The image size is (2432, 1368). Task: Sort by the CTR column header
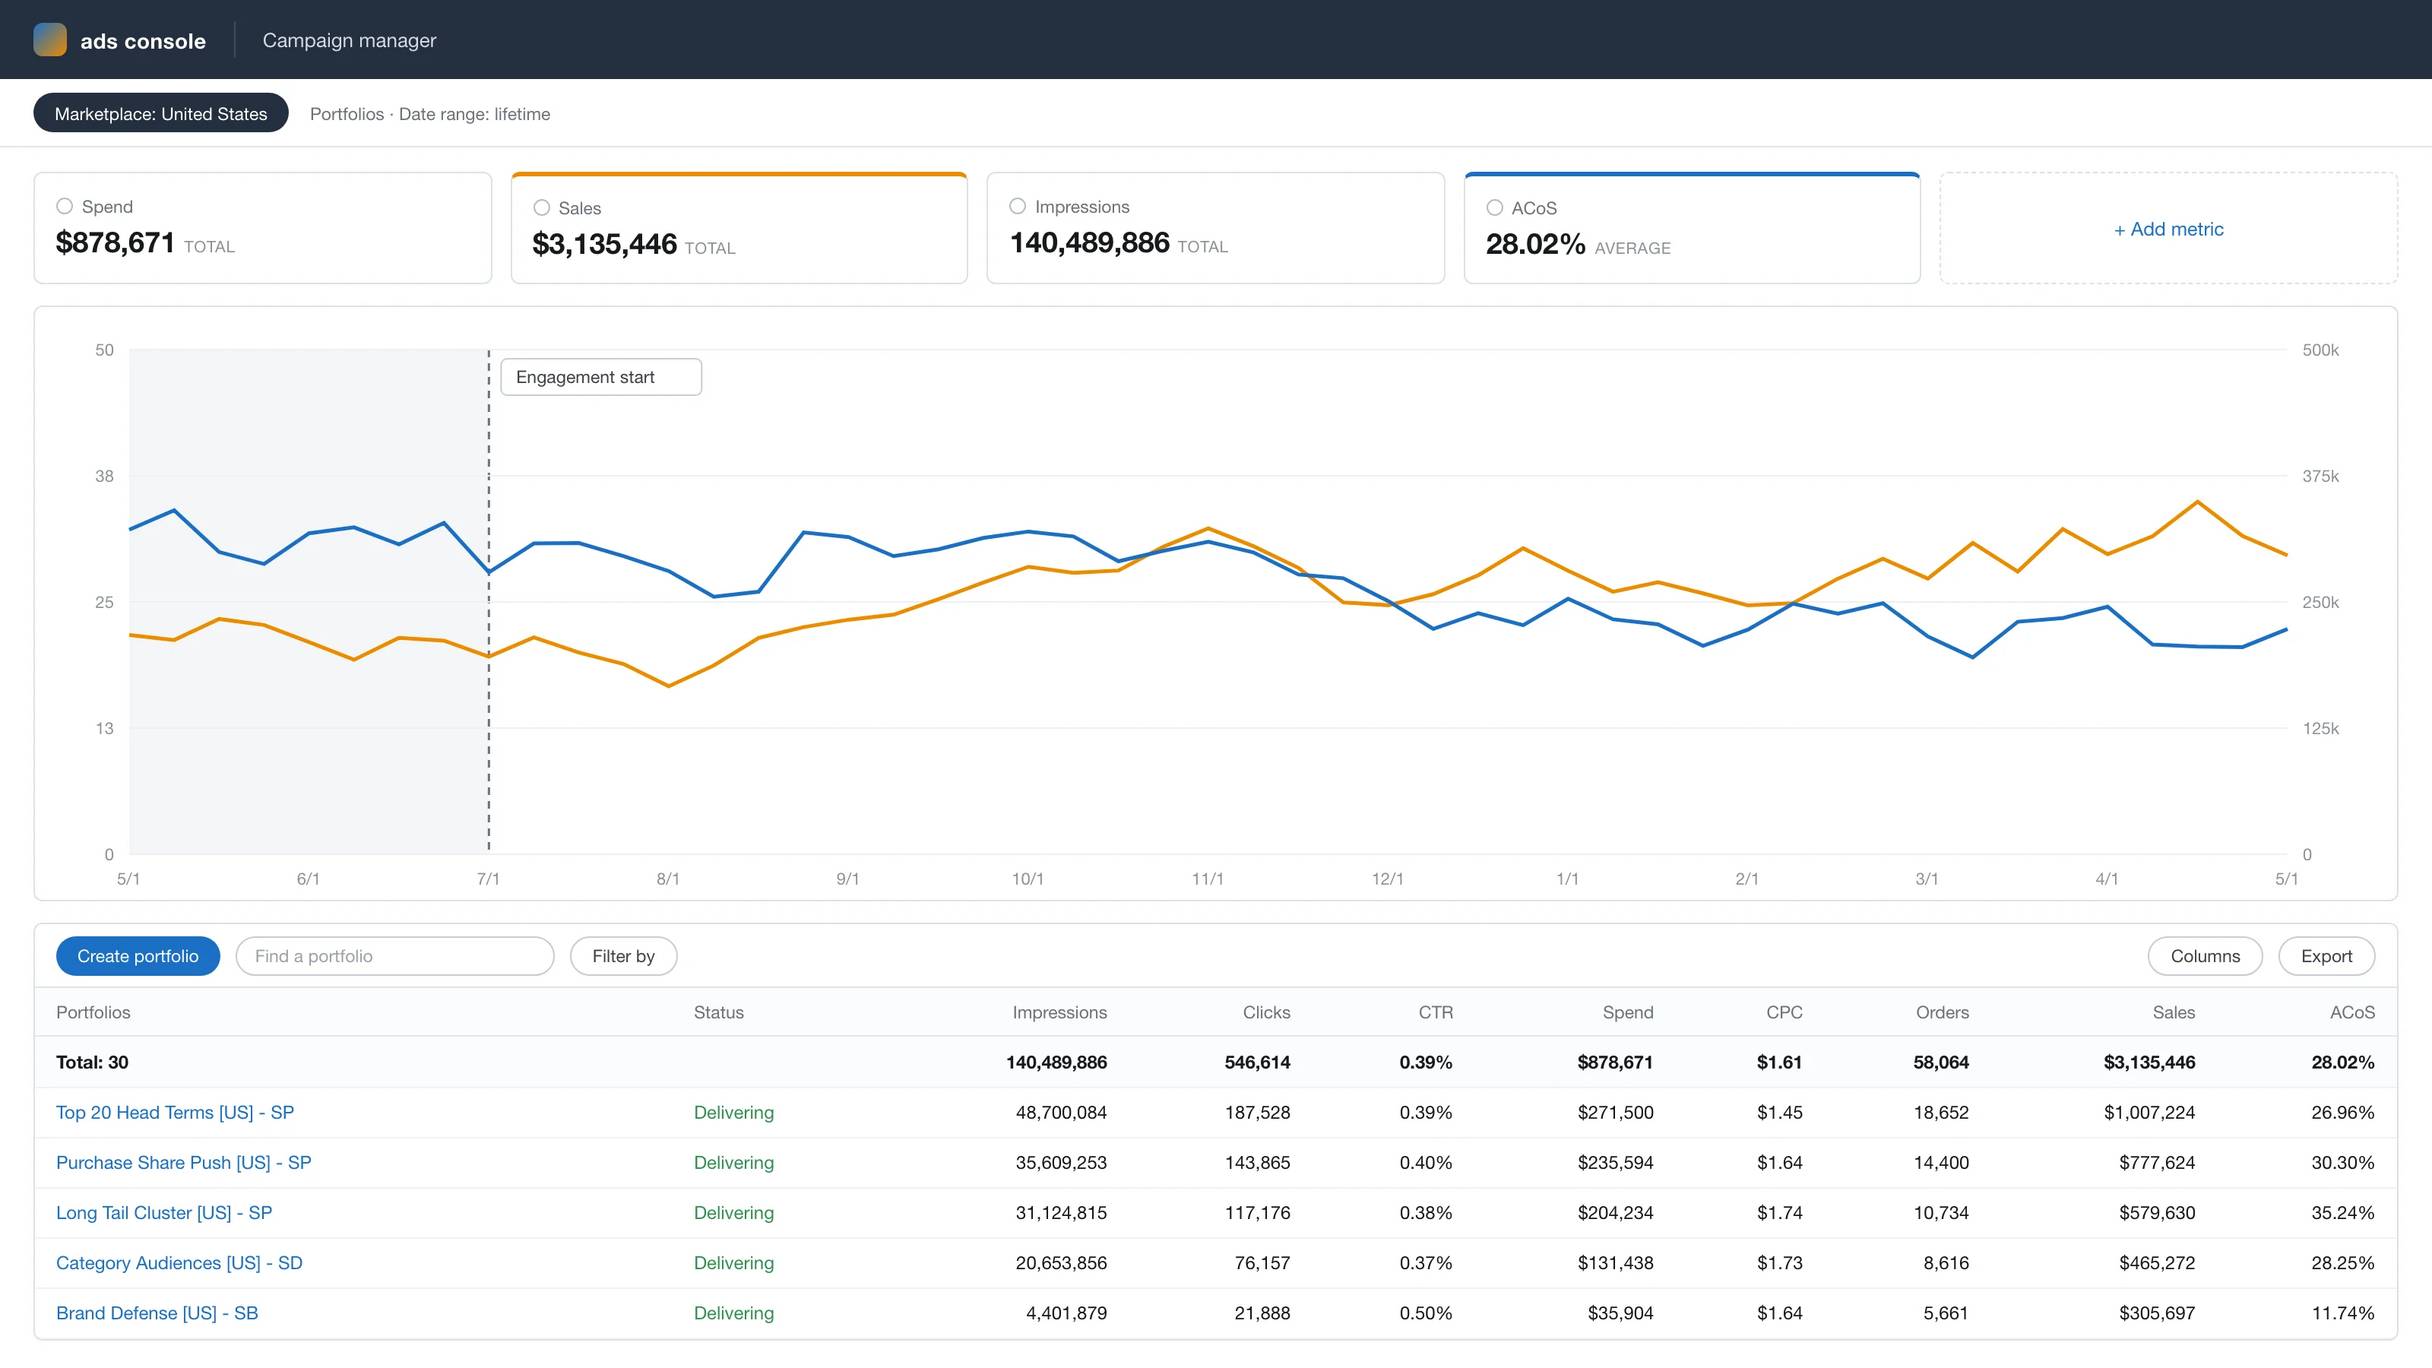(x=1435, y=1012)
